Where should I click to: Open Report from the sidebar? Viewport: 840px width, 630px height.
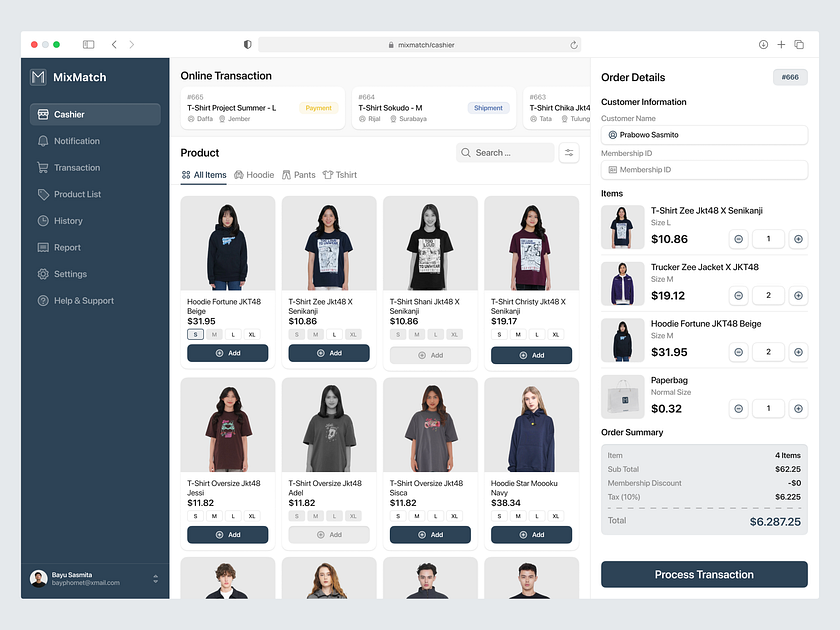95,248
